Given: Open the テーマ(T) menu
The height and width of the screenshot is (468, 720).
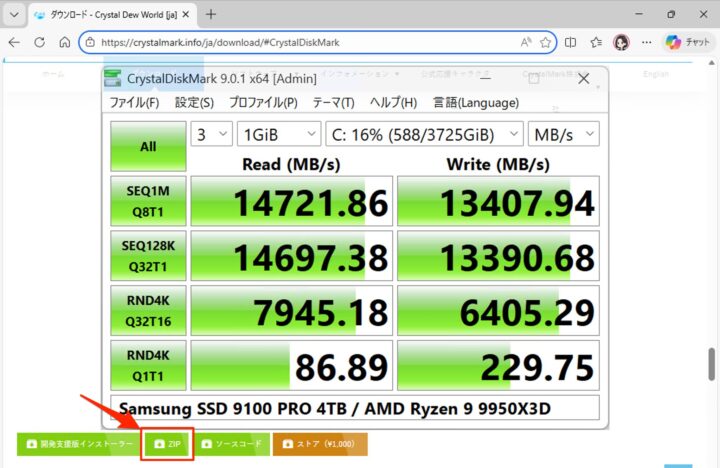Looking at the screenshot, I should pyautogui.click(x=333, y=103).
